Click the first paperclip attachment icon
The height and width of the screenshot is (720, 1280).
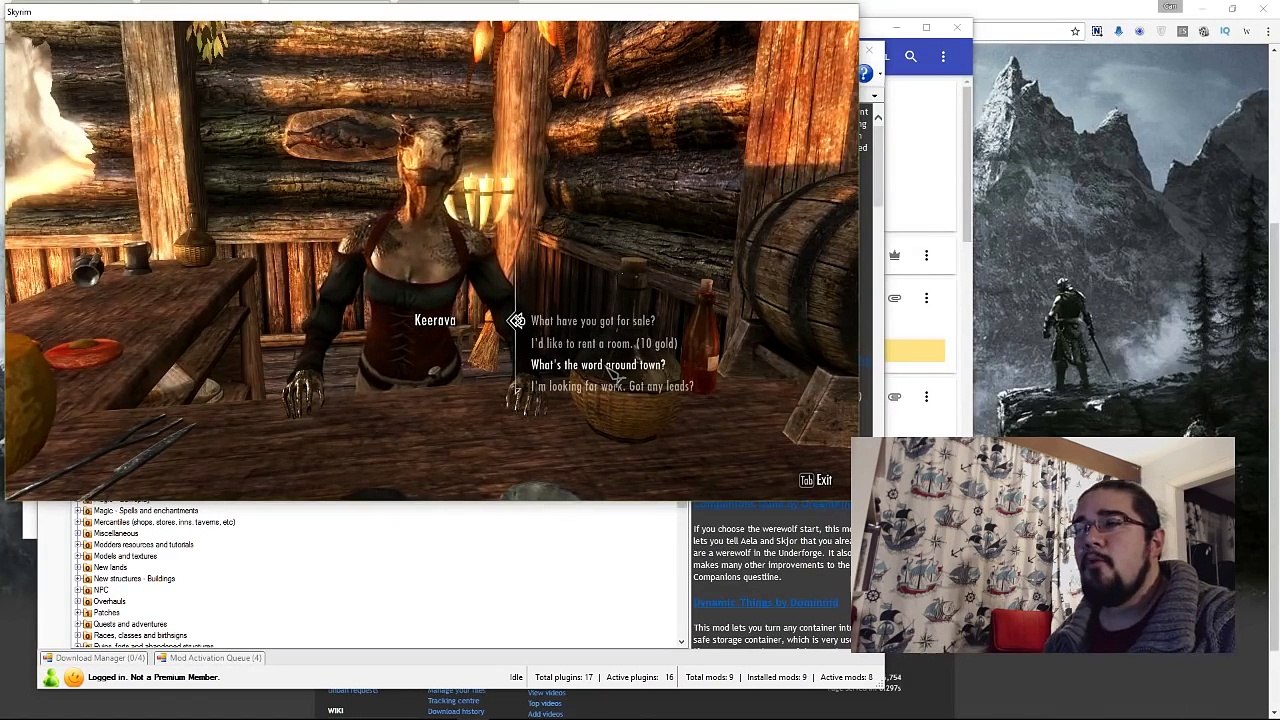click(x=895, y=298)
